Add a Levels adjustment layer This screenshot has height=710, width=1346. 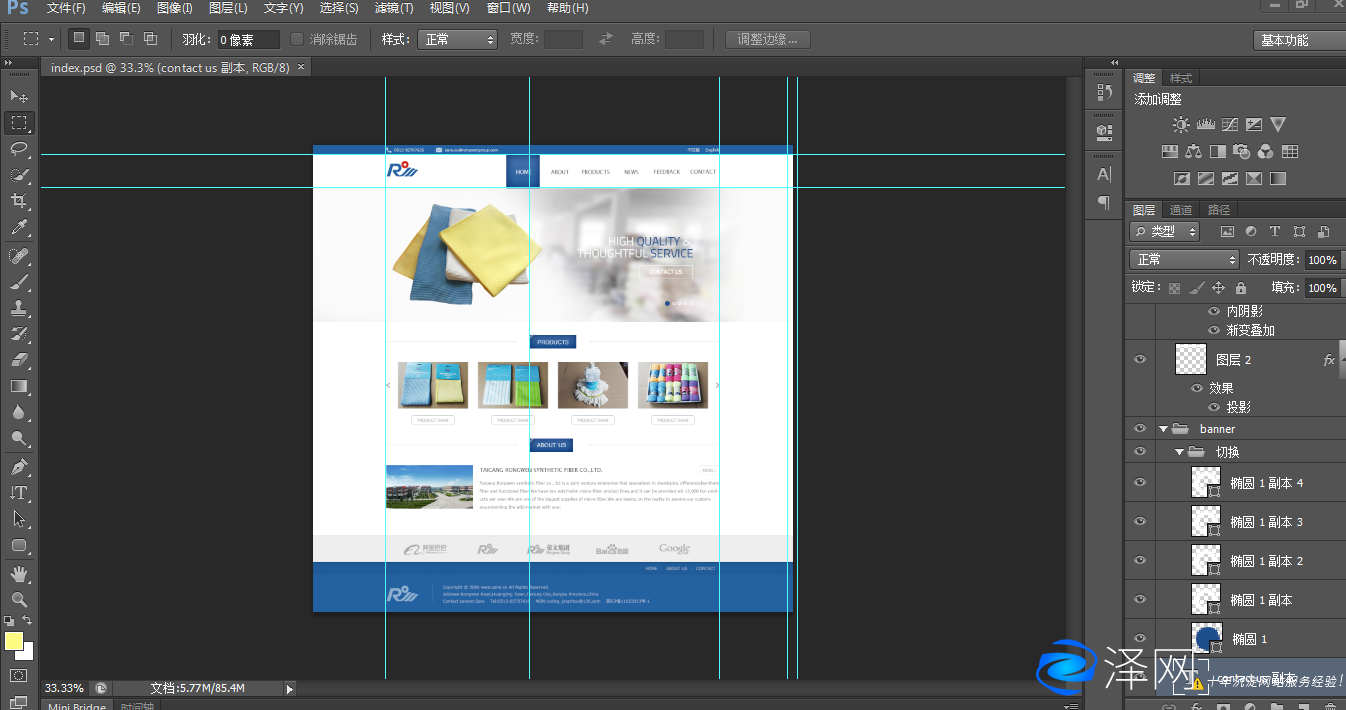[1205, 124]
